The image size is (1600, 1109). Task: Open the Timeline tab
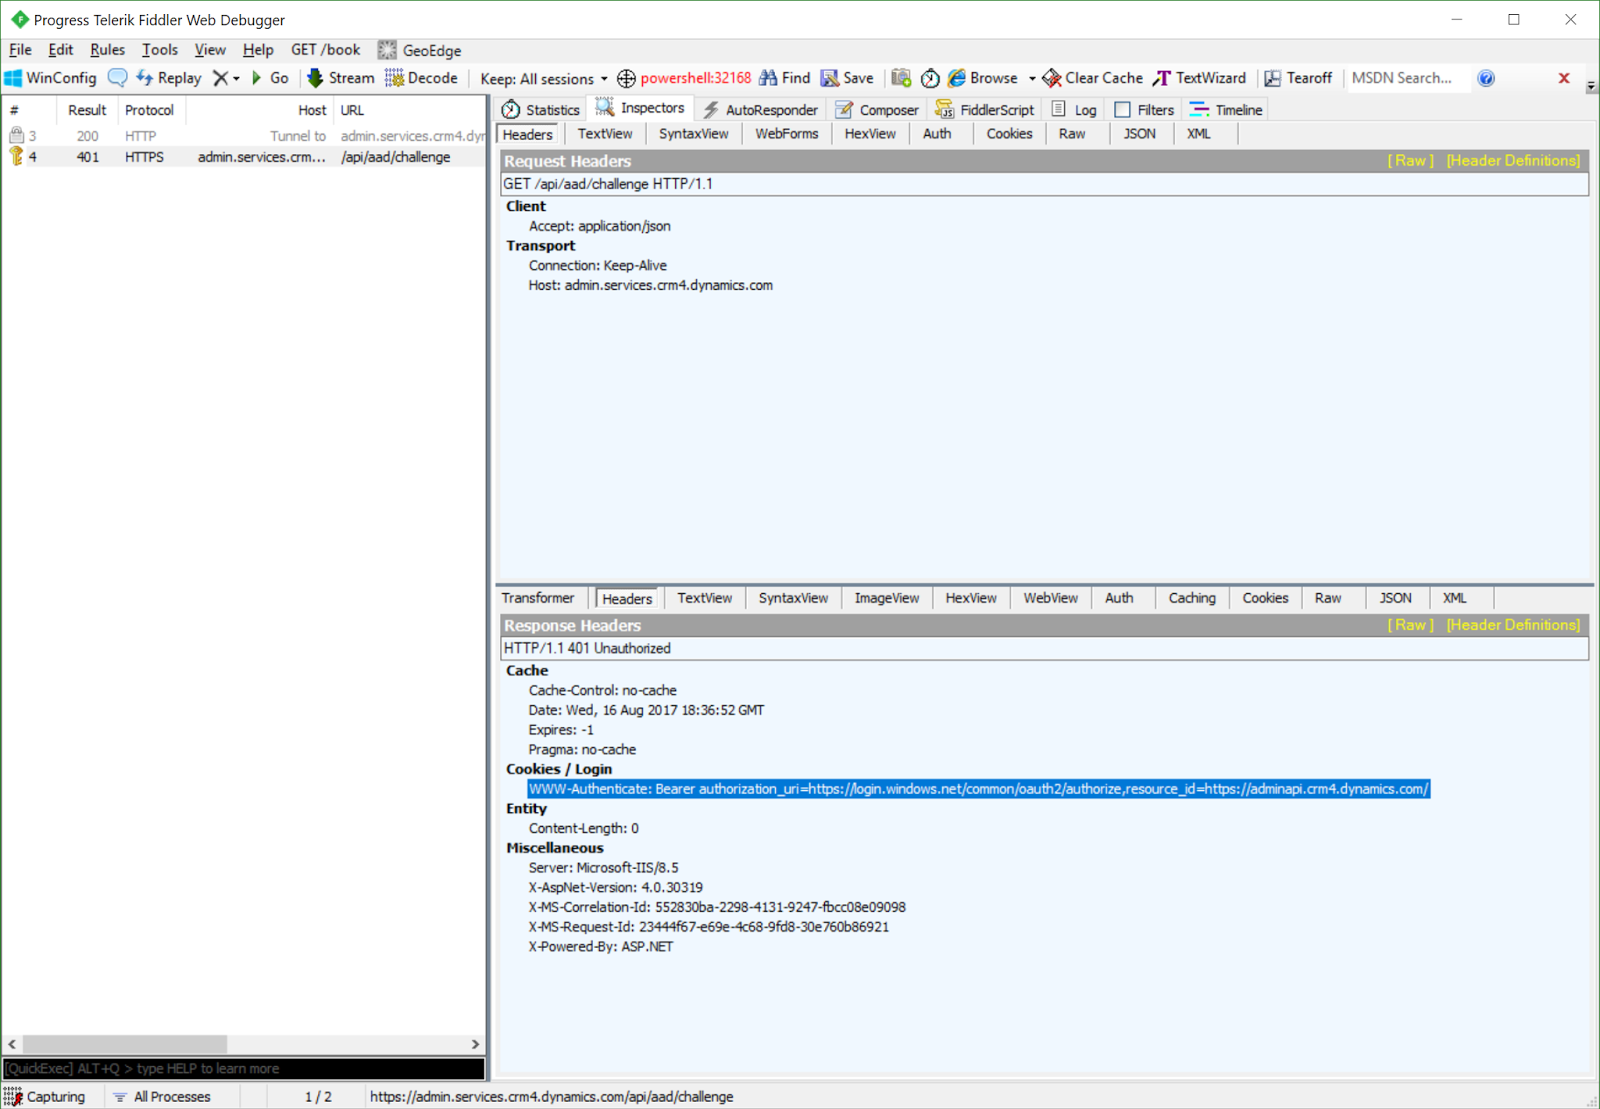pos(1226,110)
